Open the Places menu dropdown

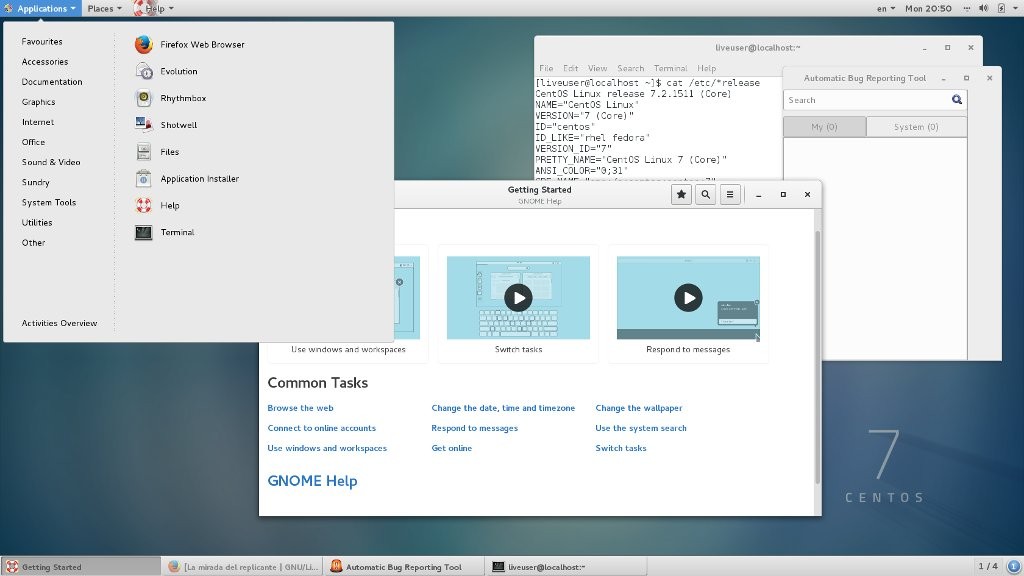104,8
